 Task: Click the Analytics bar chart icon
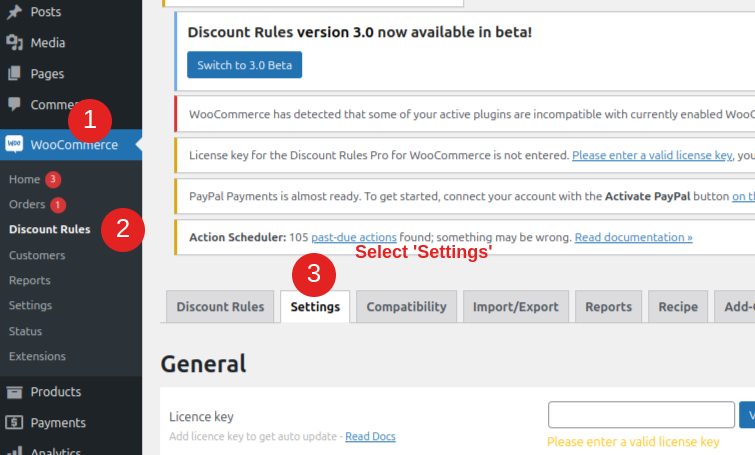pos(14,451)
